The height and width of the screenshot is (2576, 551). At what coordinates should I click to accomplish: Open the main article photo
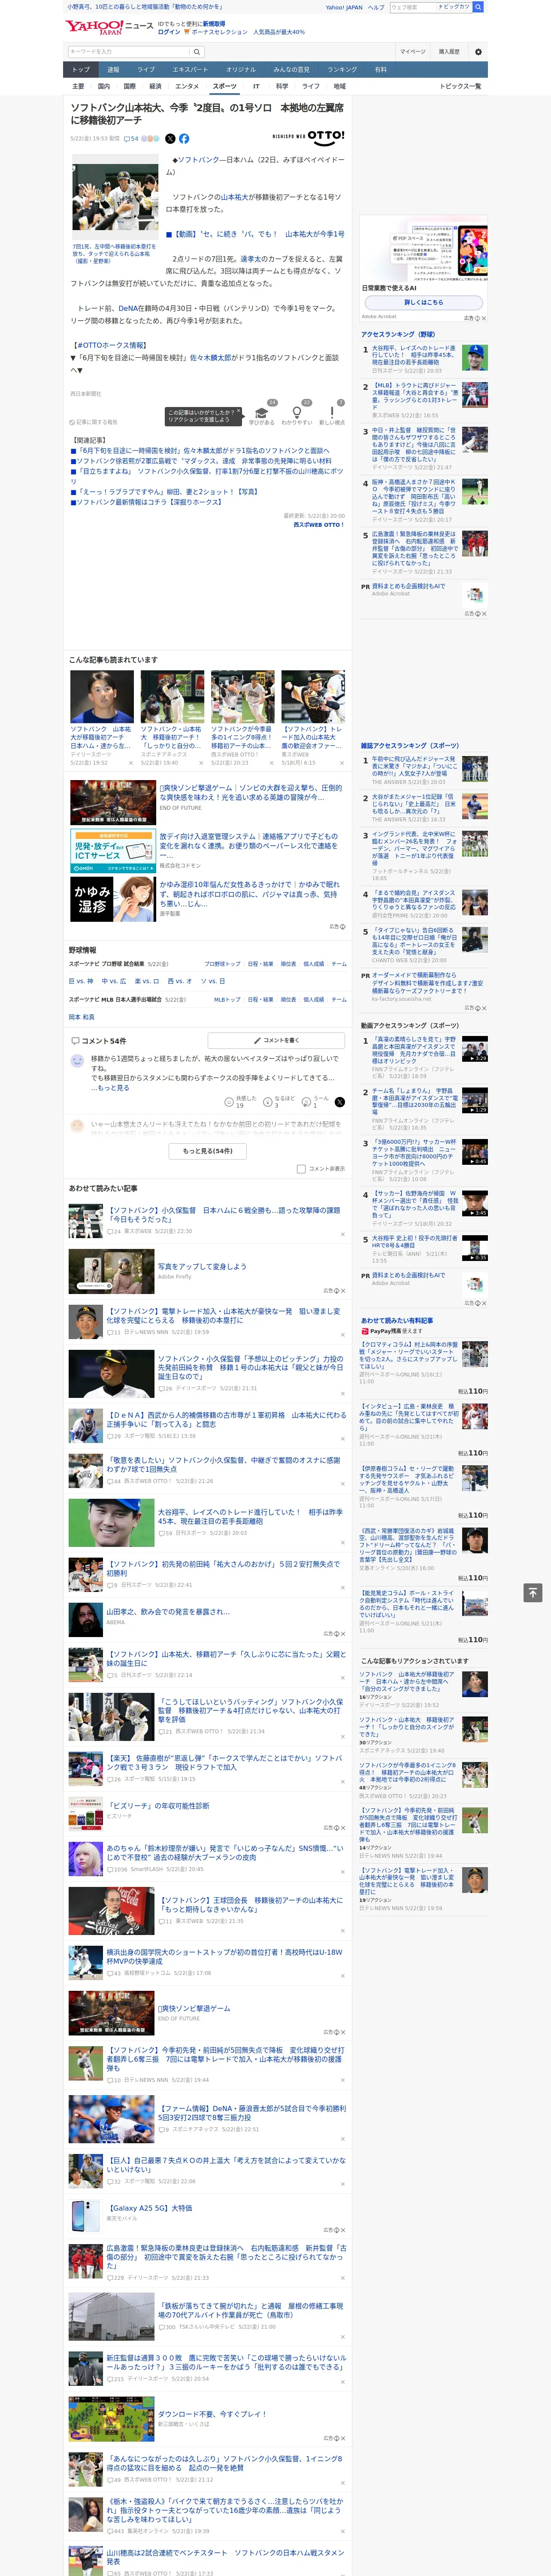[115, 197]
